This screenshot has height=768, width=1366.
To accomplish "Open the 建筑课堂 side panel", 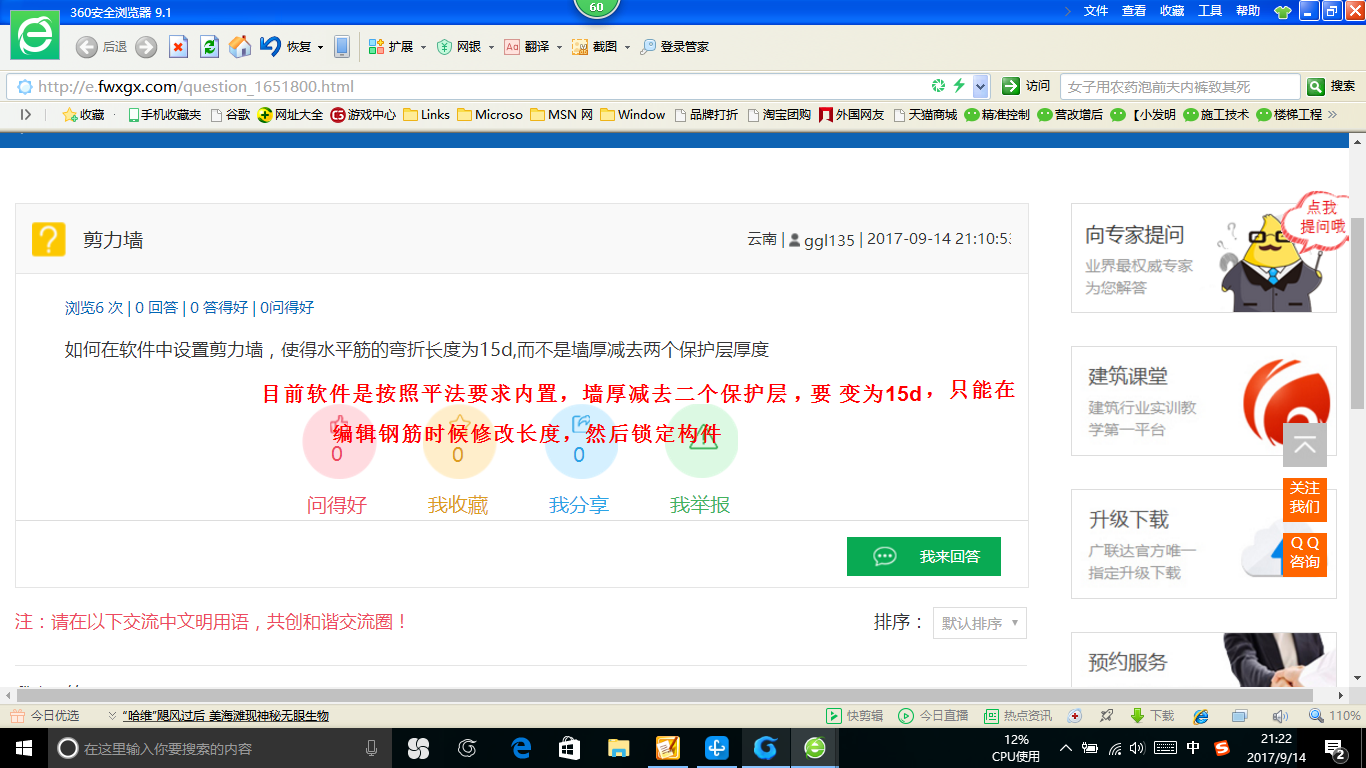I will (1204, 401).
